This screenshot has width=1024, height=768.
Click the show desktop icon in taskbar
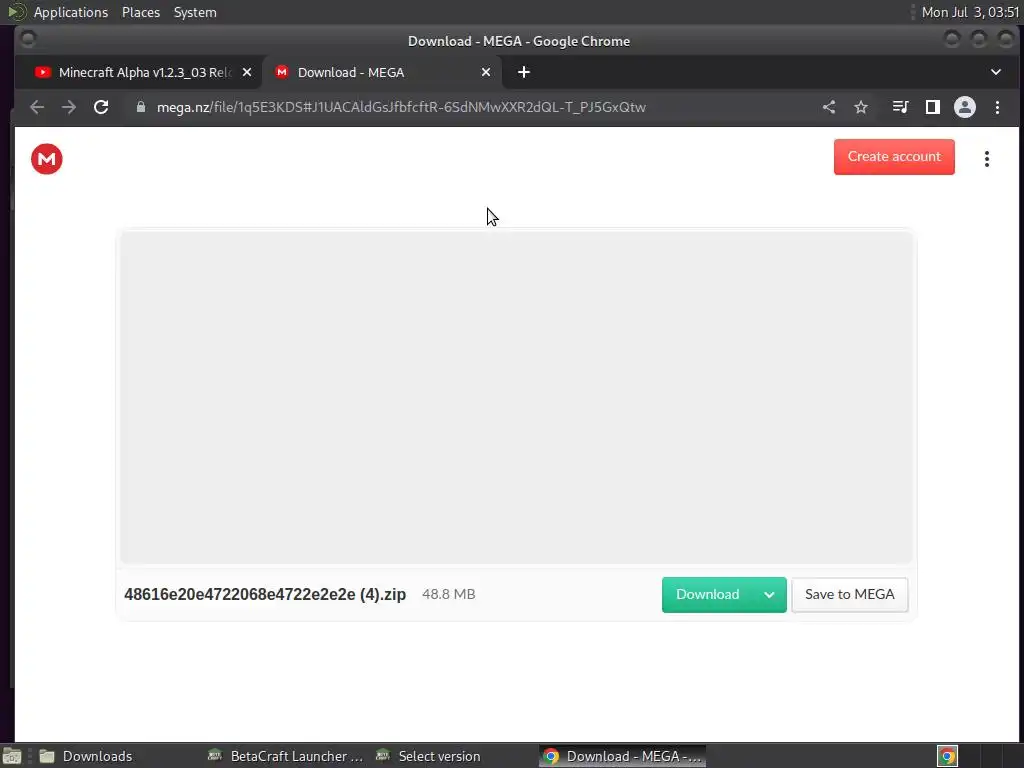tap(12, 757)
